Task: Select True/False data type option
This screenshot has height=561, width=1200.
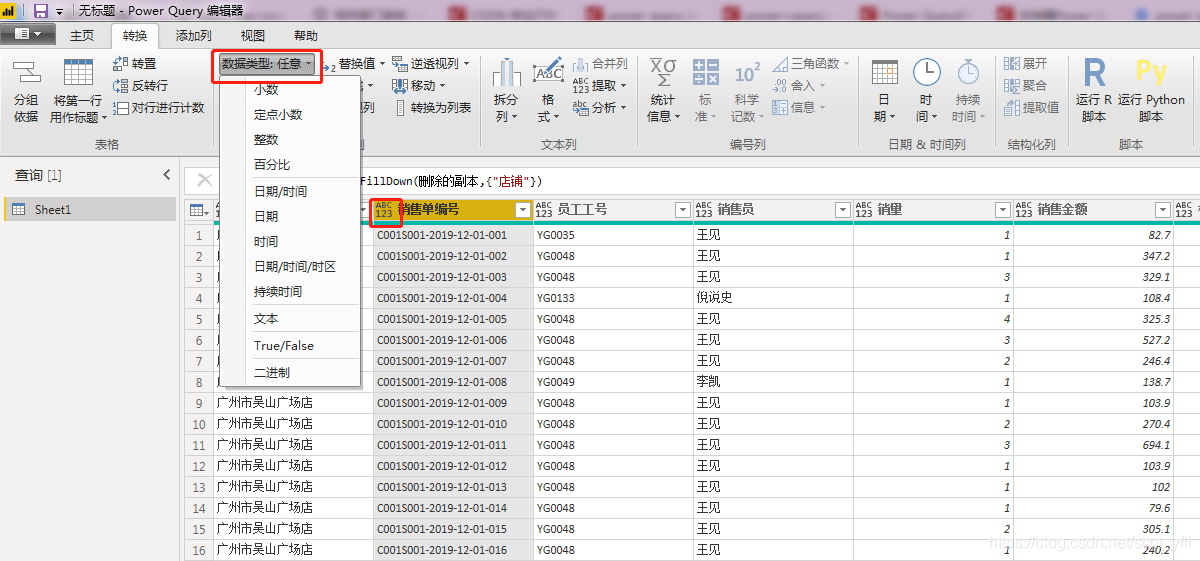Action: (x=290, y=346)
